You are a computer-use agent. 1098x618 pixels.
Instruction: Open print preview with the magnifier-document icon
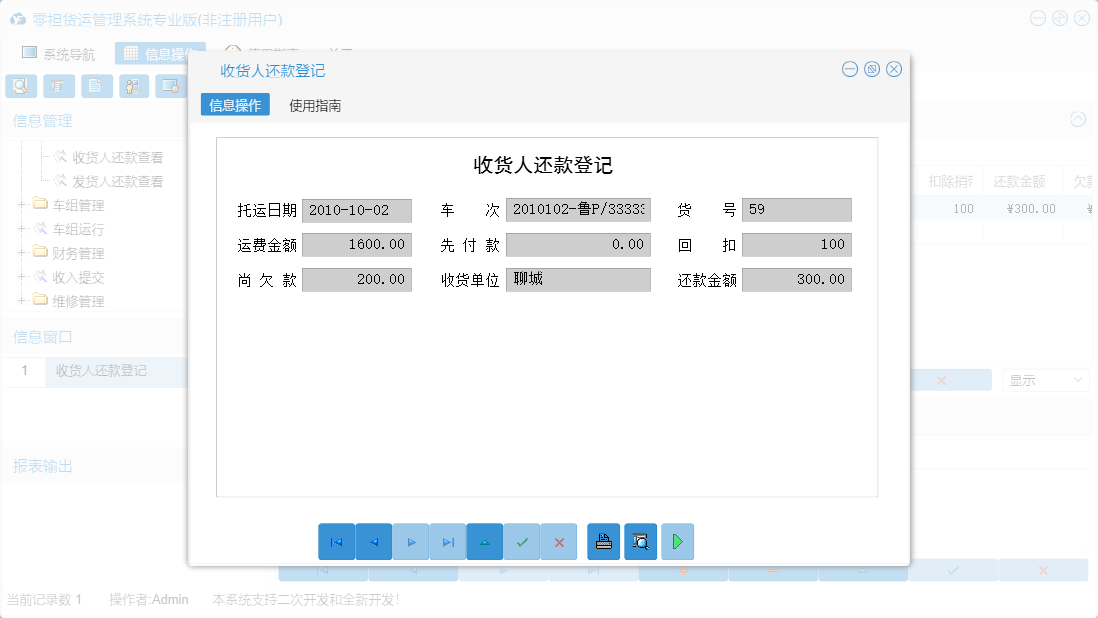(641, 541)
